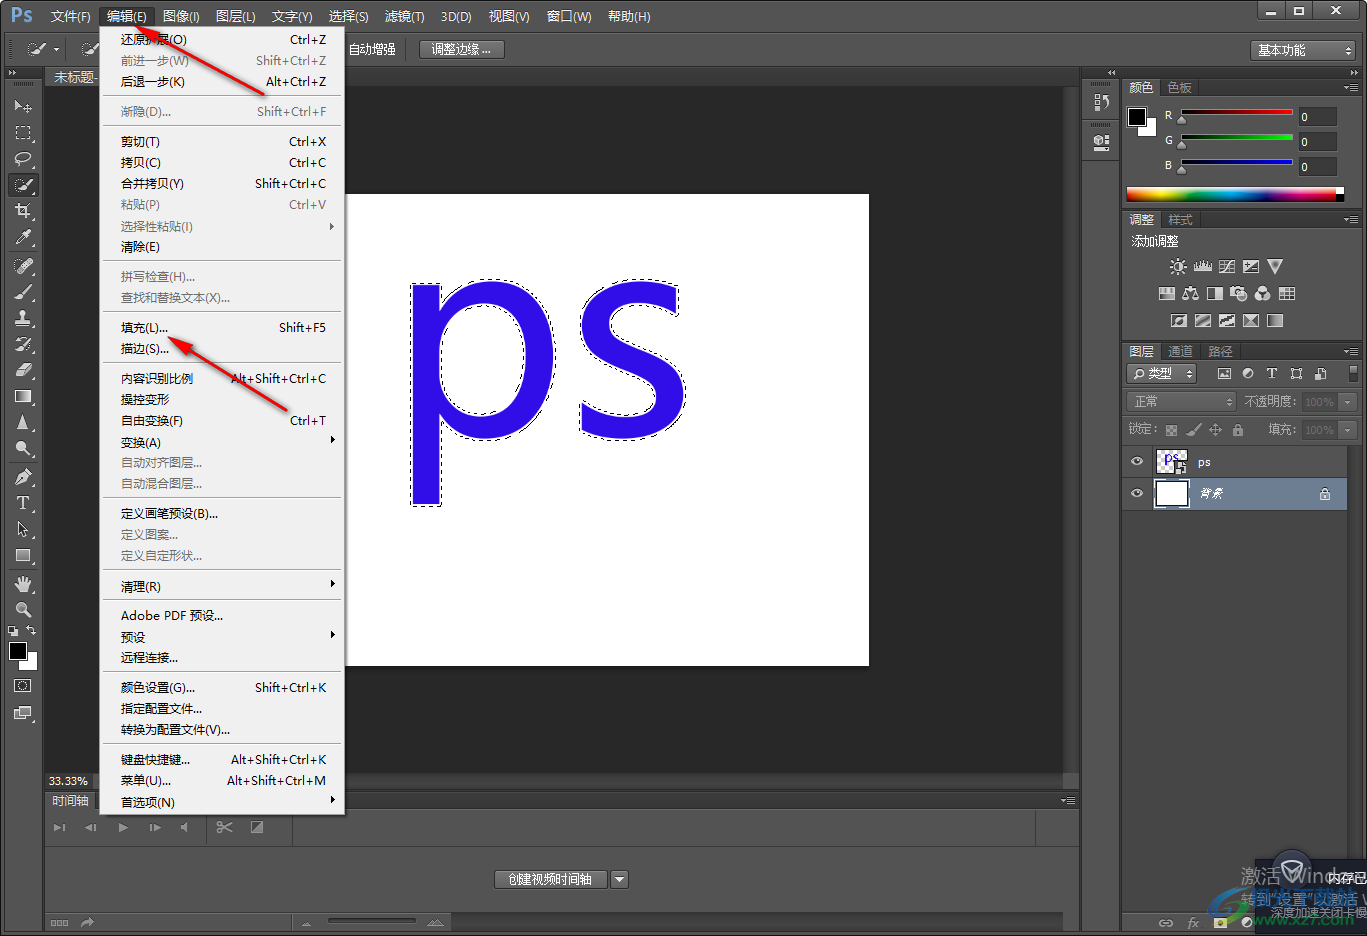Add a Brightness/Contrast adjustment

click(1178, 267)
